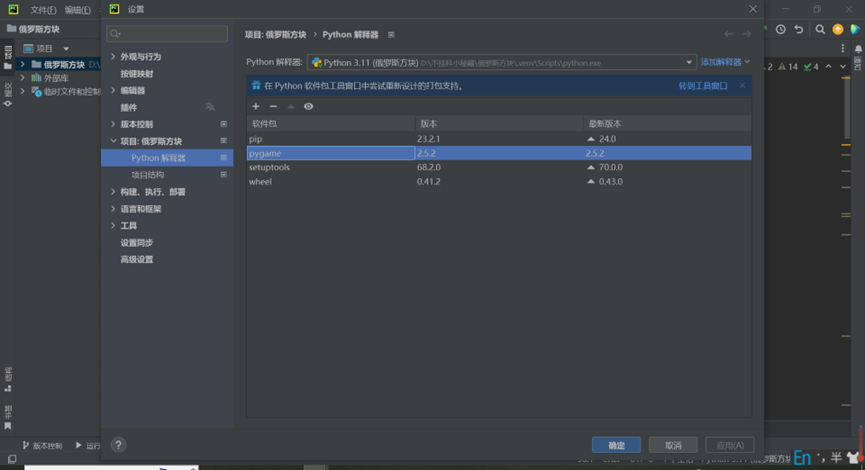Click the 应用(A) button
This screenshot has height=470, width=865.
[730, 445]
